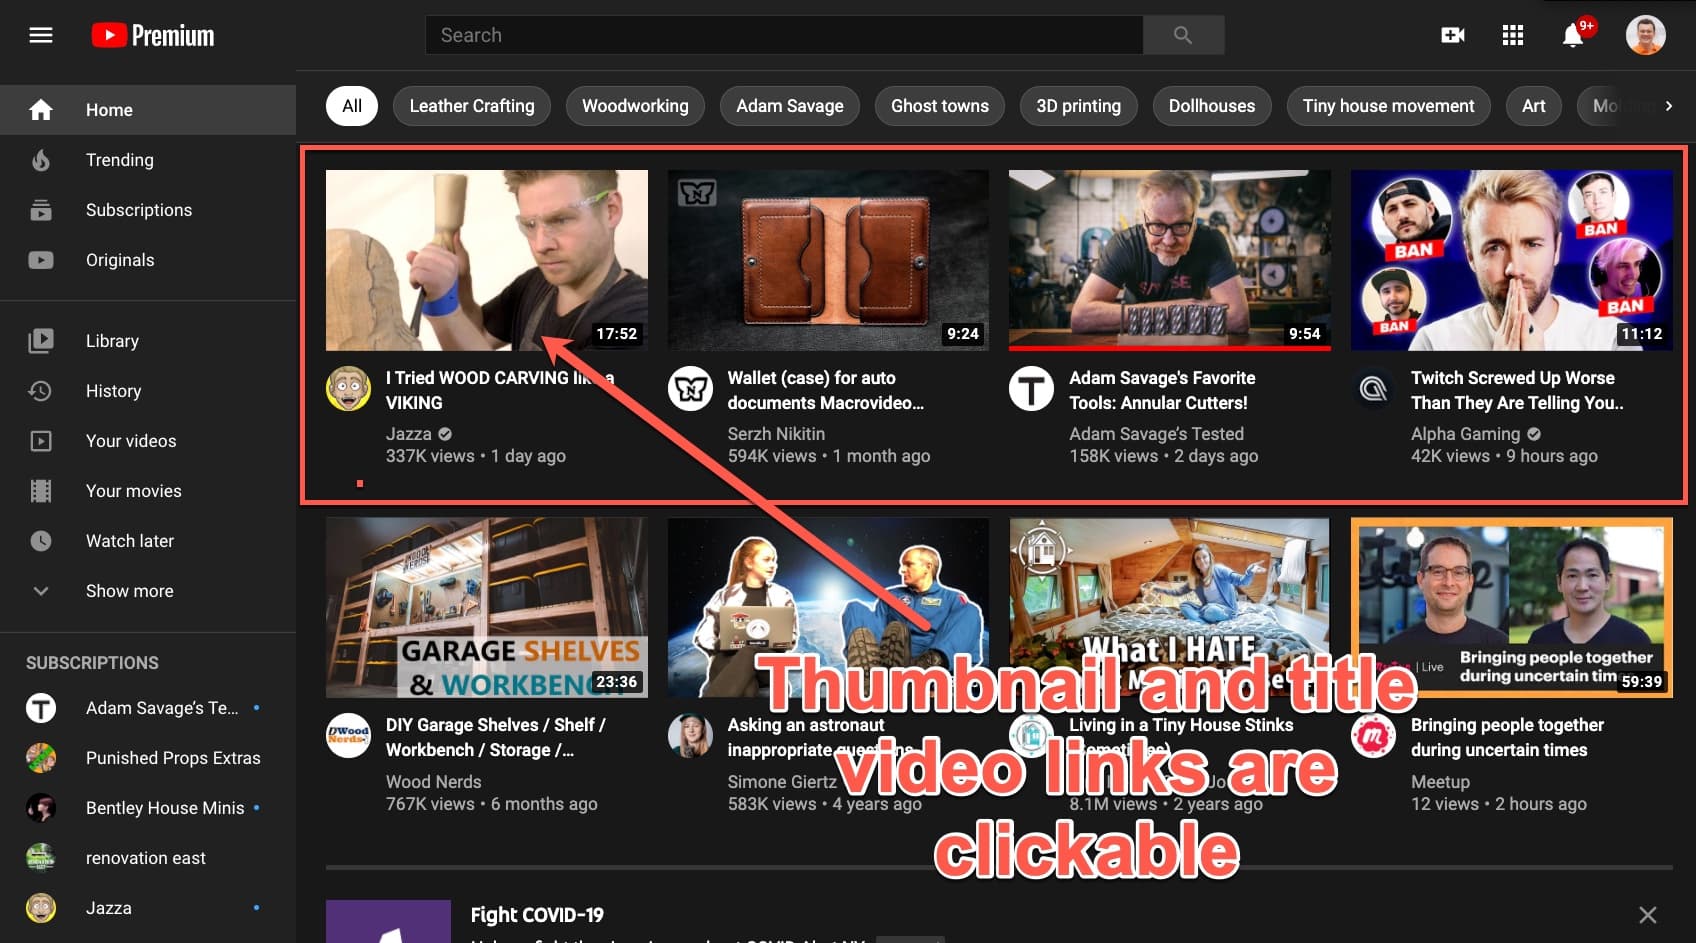Open the Home menu item

point(108,109)
